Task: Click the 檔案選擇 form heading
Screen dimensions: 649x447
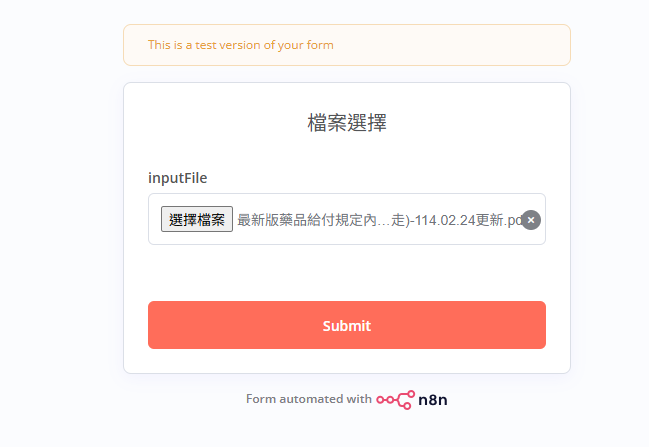Action: tap(347, 123)
